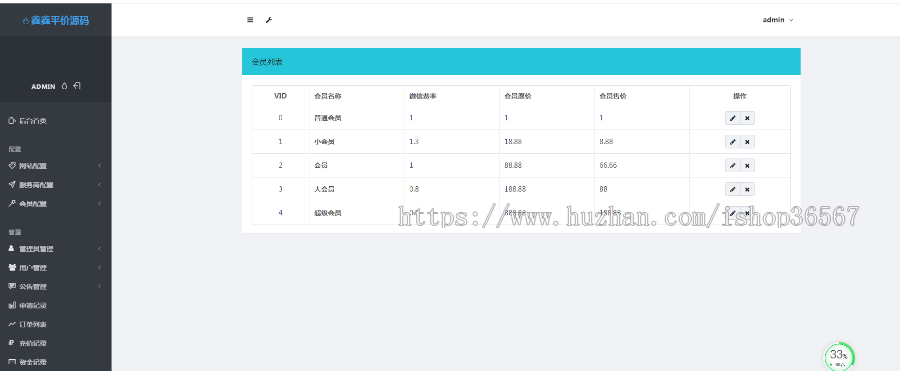Expand the 服务商配置 chevron
This screenshot has width=900, height=371.
[x=99, y=185]
